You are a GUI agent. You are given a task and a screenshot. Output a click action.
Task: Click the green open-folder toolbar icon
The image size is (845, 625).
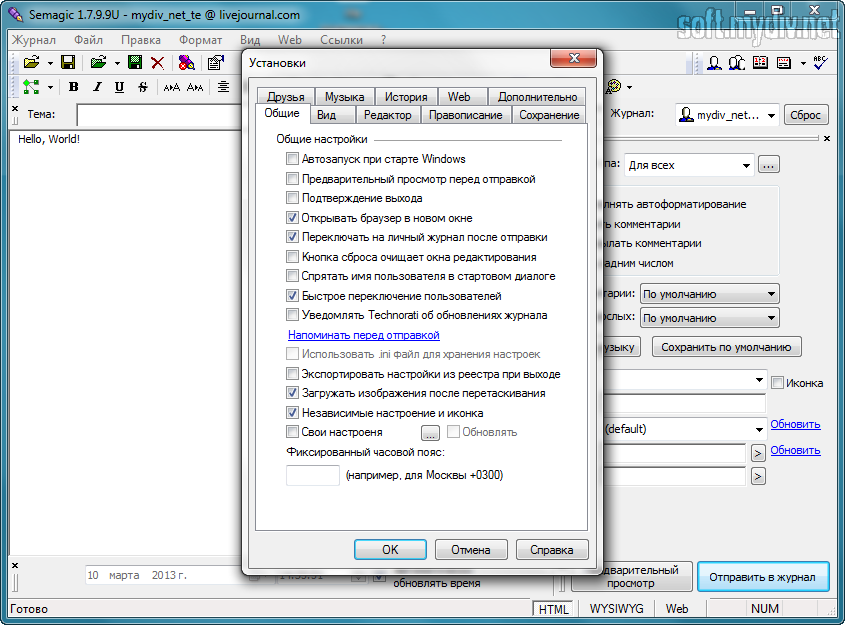click(99, 62)
